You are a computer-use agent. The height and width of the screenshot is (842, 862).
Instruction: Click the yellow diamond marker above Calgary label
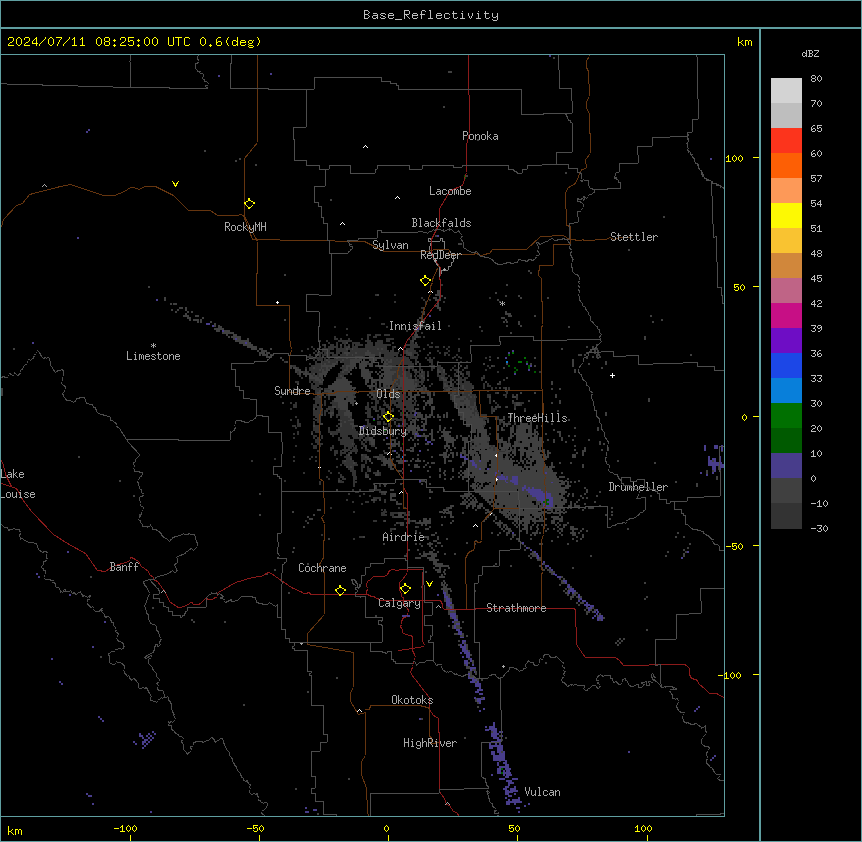click(x=405, y=589)
